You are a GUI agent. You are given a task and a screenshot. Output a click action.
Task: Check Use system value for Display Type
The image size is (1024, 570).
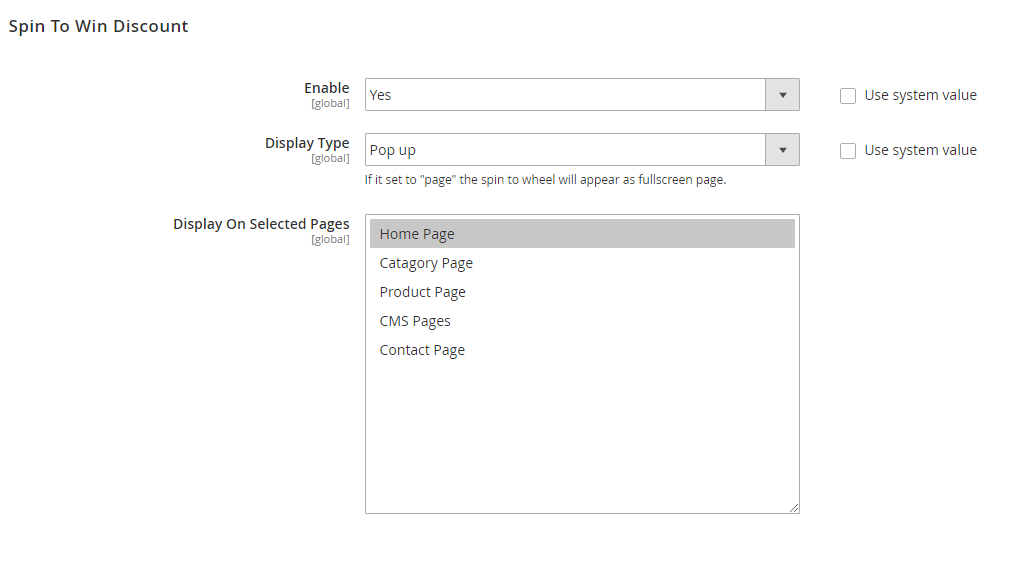pyautogui.click(x=848, y=151)
